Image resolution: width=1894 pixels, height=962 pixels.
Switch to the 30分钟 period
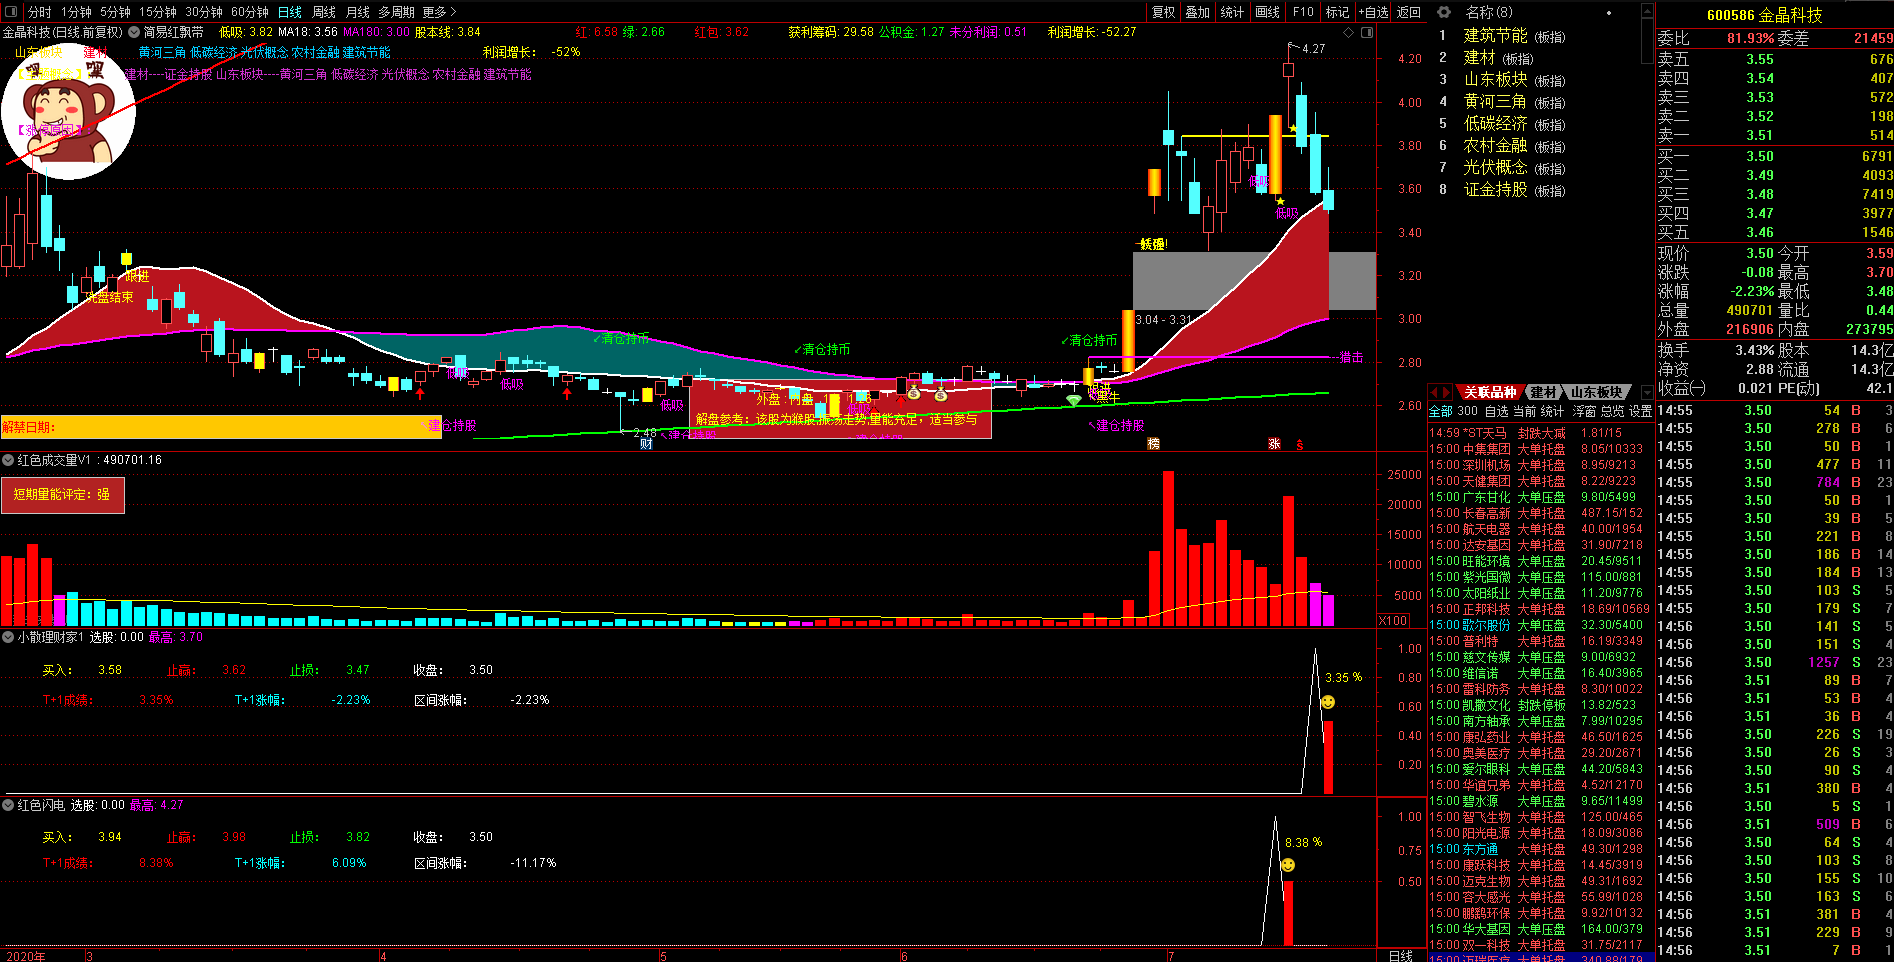(x=204, y=12)
